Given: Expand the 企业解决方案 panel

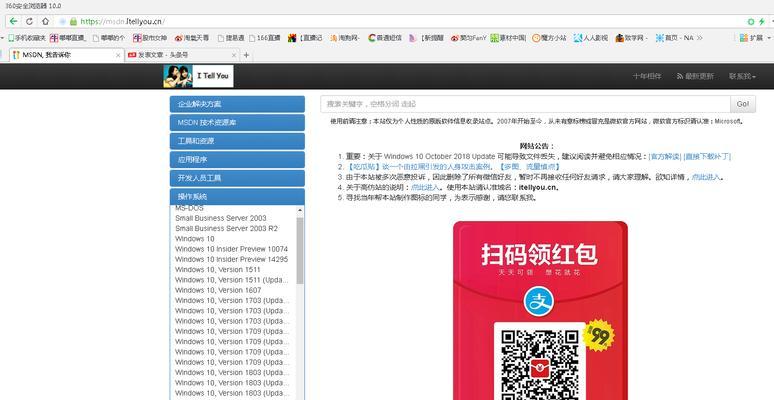Looking at the screenshot, I should point(237,104).
